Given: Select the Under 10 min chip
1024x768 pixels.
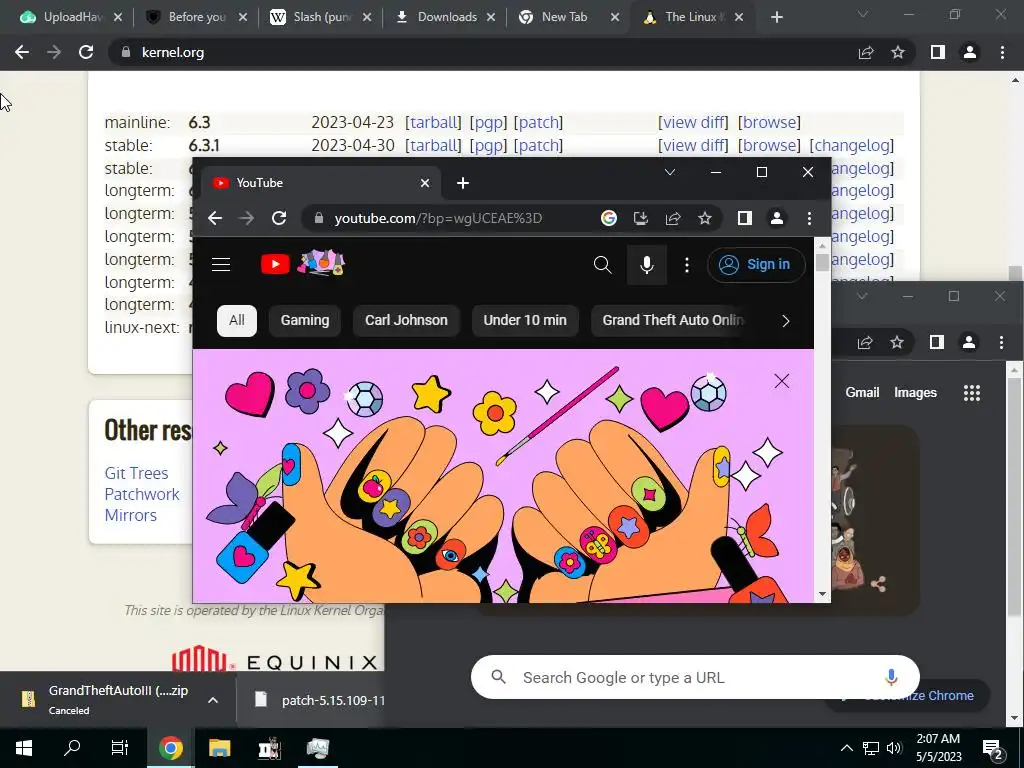Looking at the screenshot, I should (524, 320).
